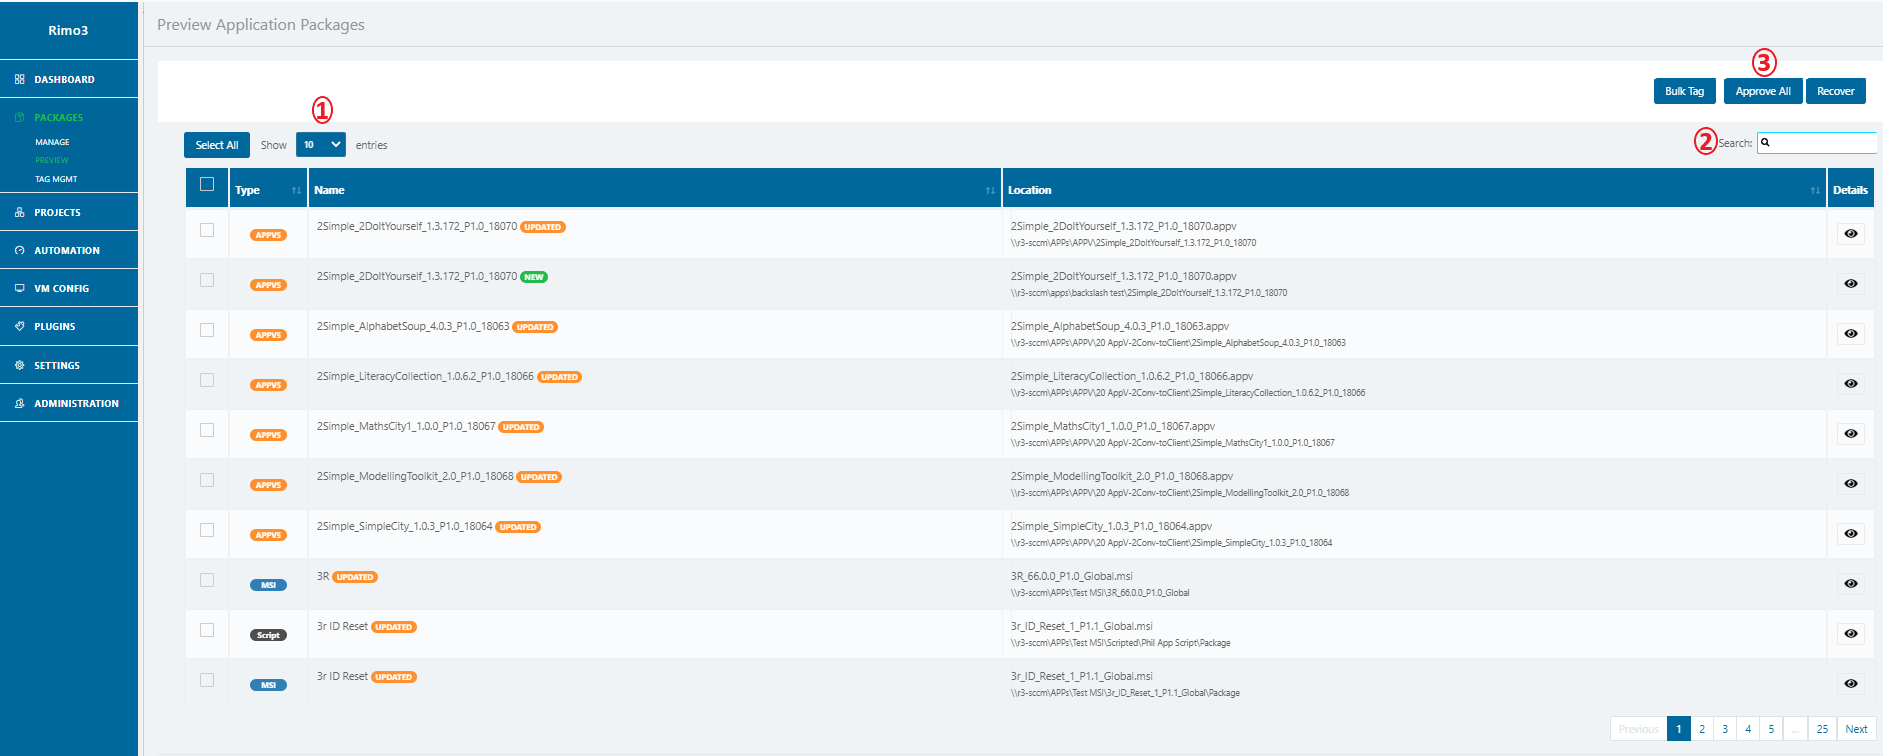Jump to pagination page 25
Viewport: 1883px width, 756px height.
pyautogui.click(x=1823, y=729)
